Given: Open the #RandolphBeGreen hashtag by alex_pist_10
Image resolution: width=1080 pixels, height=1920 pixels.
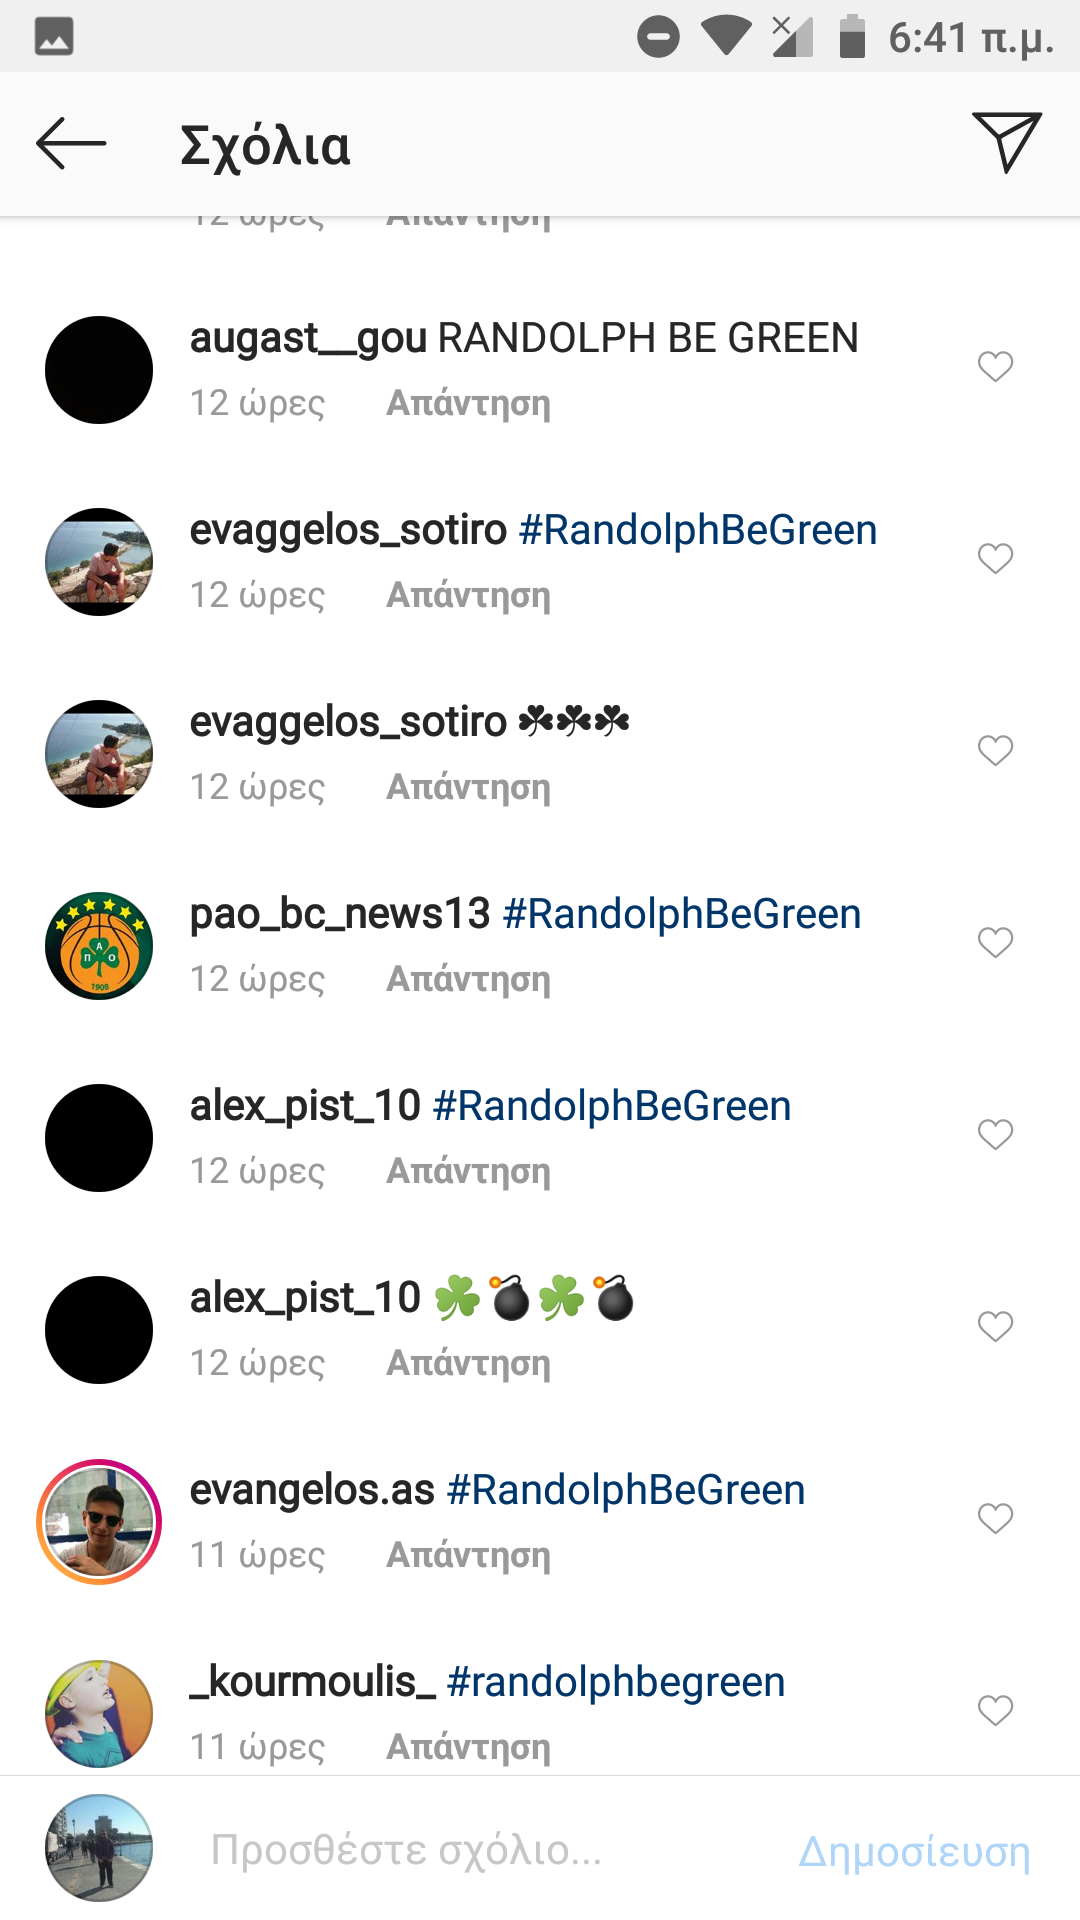Looking at the screenshot, I should coord(612,1106).
